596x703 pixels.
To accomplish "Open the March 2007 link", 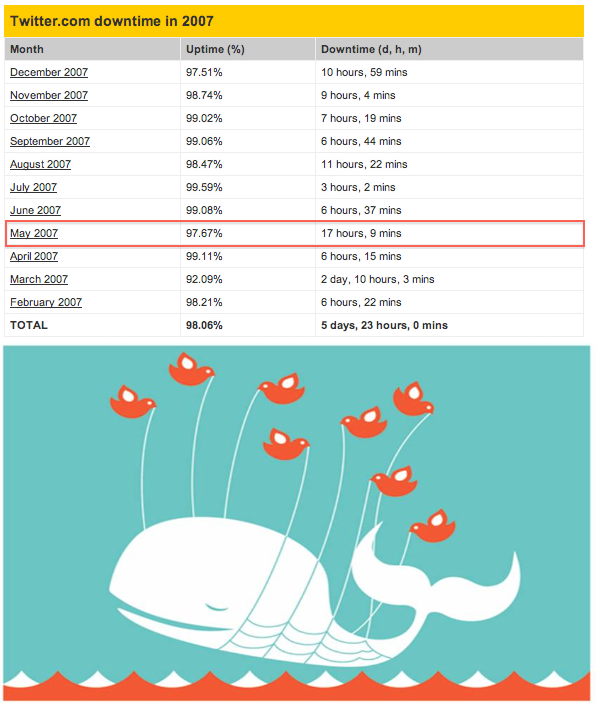I will pos(39,279).
